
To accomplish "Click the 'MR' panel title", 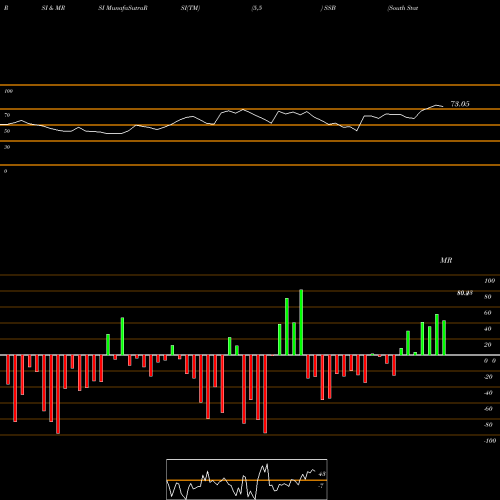I will click(446, 260).
